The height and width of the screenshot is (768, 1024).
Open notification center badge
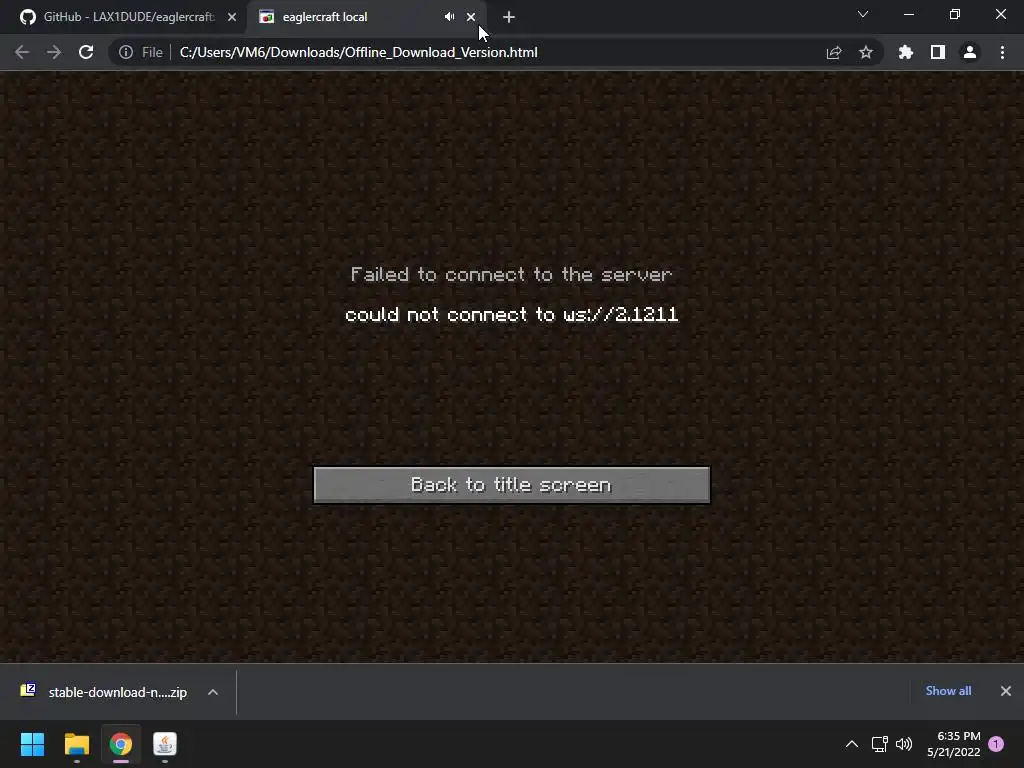(x=996, y=744)
